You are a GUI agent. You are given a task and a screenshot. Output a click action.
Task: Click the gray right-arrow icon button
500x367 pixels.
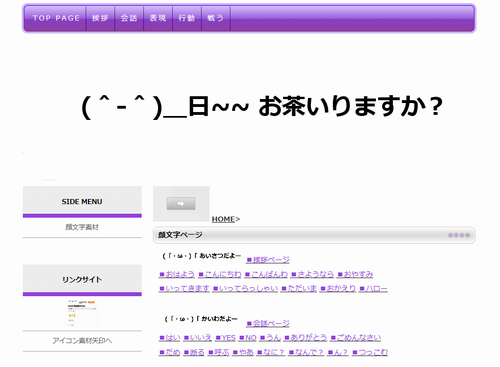click(181, 204)
